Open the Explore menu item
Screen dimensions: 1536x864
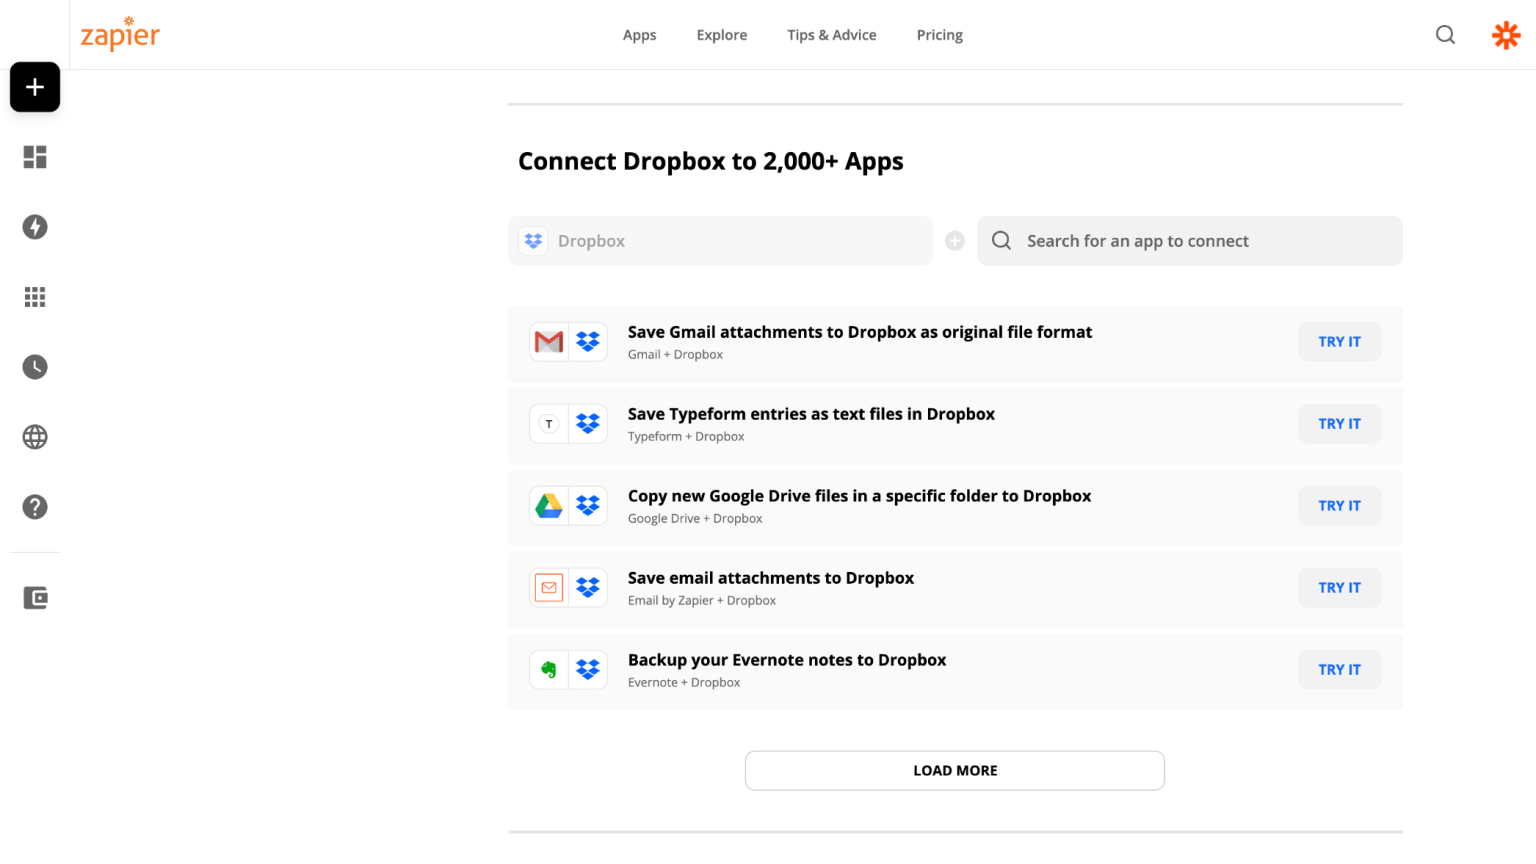coord(721,35)
